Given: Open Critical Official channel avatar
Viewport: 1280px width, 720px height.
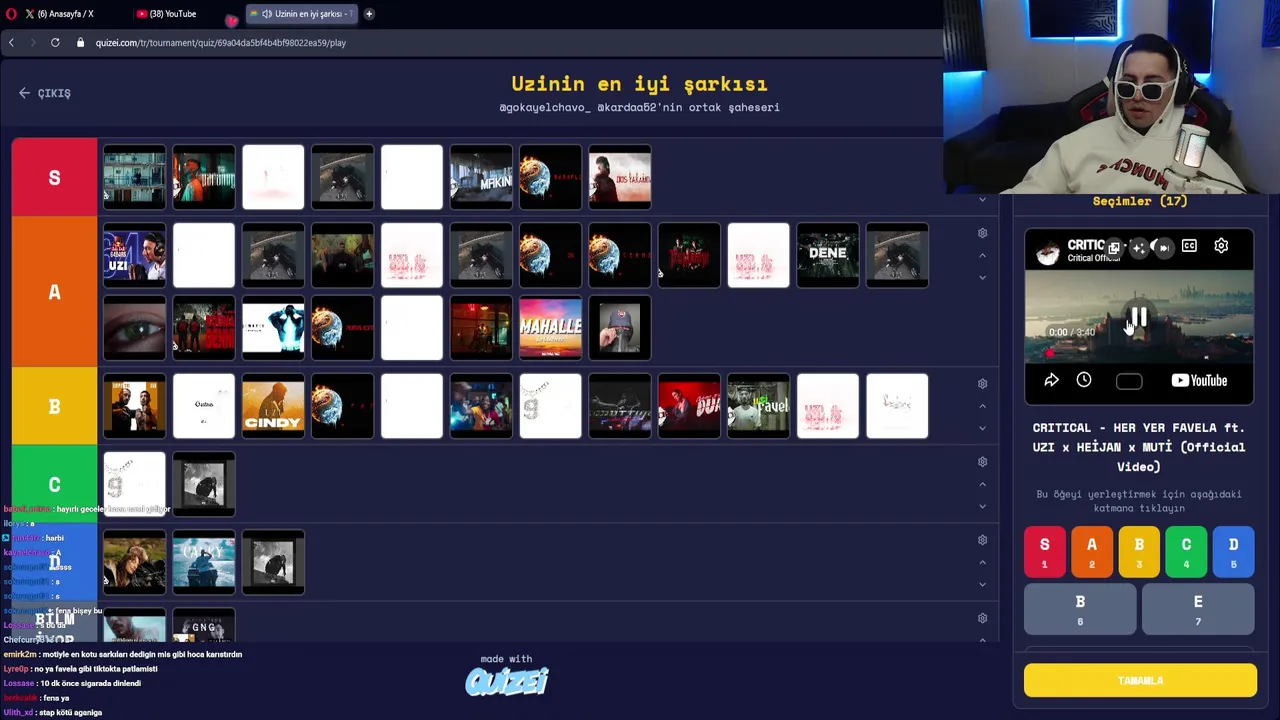Looking at the screenshot, I should click(x=1047, y=252).
